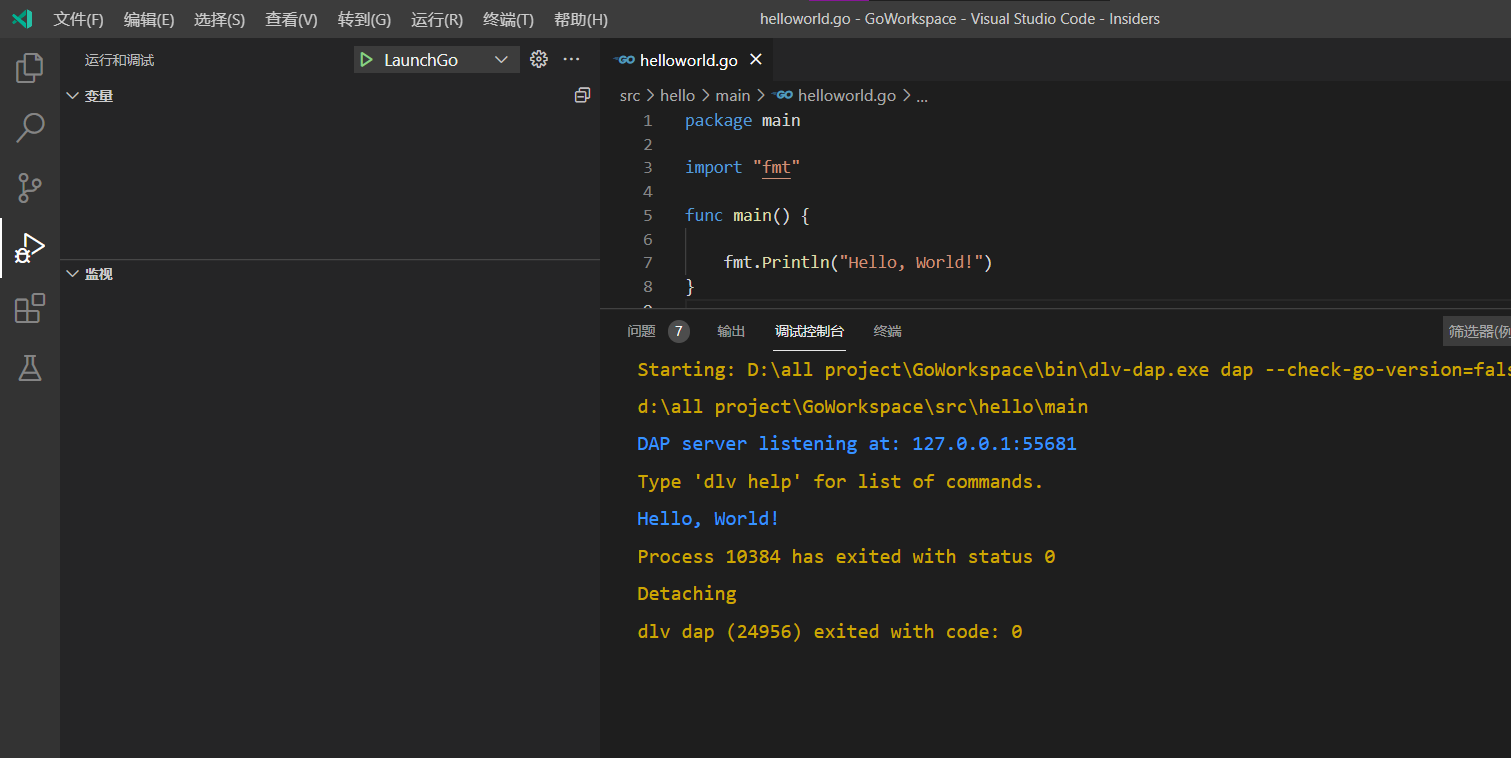This screenshot has width=1511, height=758.
Task: Switch to the 输出 panel tab
Action: point(731,332)
